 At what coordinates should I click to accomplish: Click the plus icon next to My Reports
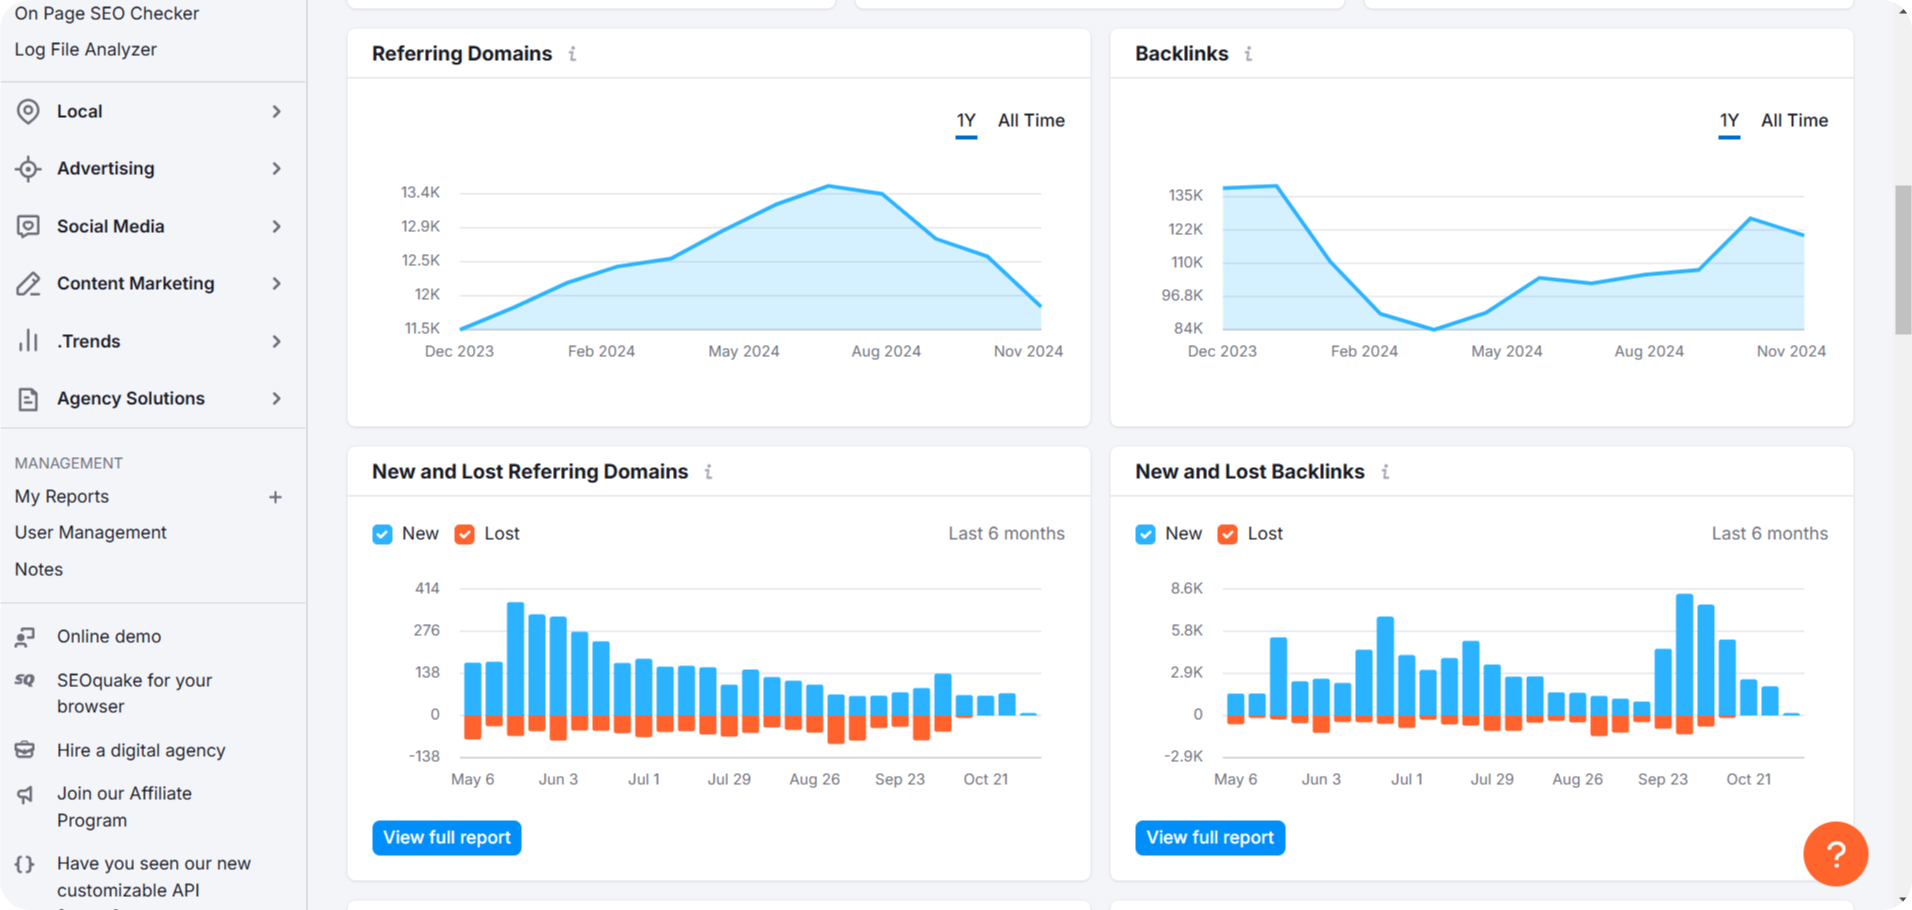275,496
